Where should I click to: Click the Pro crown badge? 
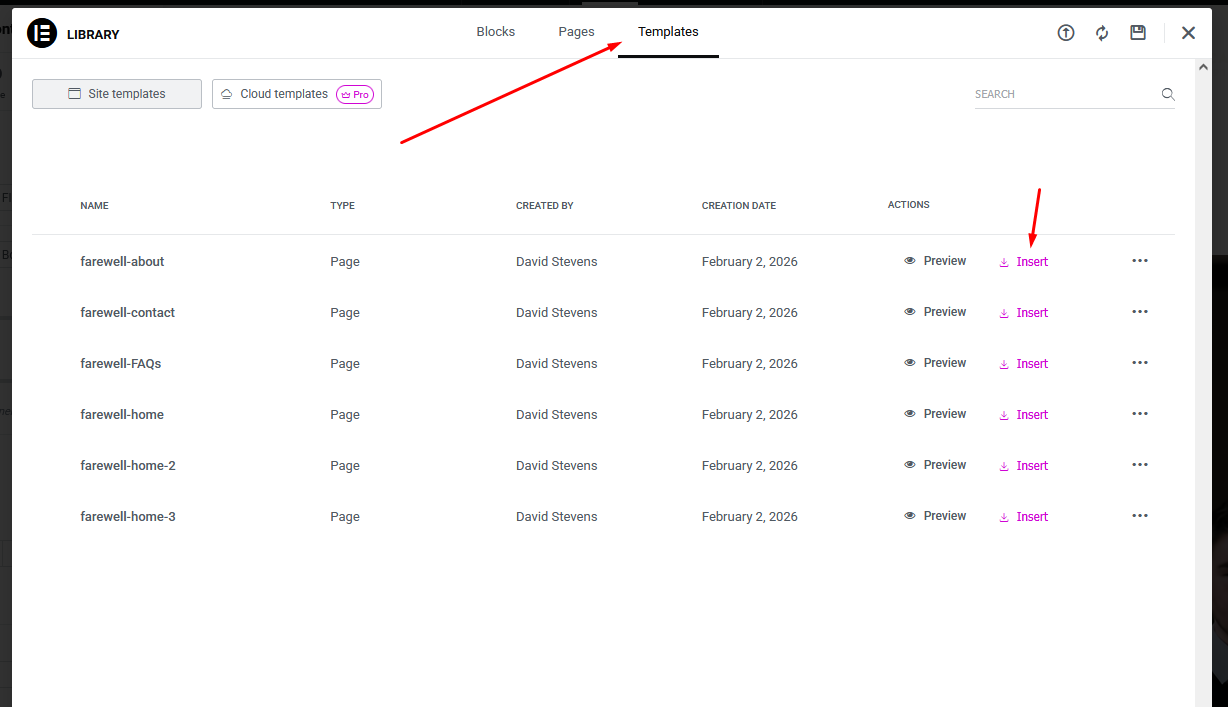point(355,95)
